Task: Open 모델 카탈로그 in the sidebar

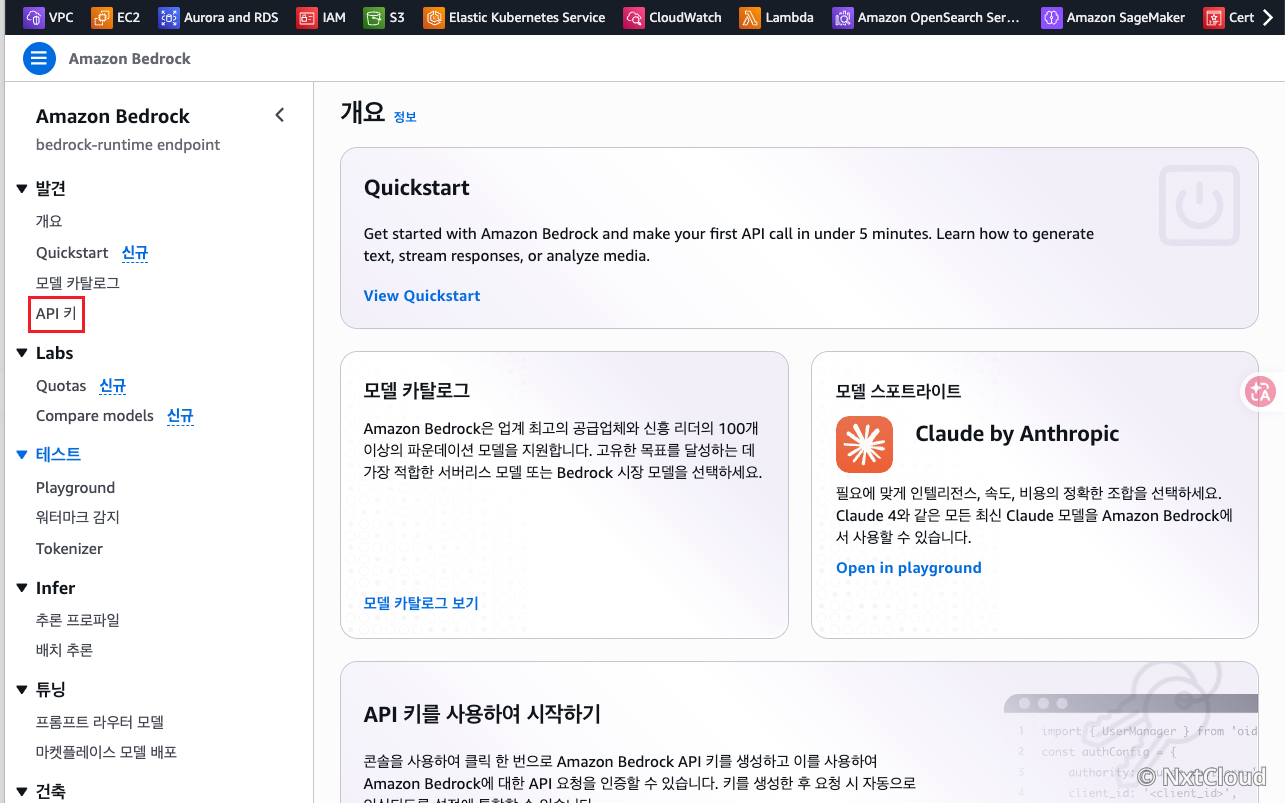Action: [78, 283]
